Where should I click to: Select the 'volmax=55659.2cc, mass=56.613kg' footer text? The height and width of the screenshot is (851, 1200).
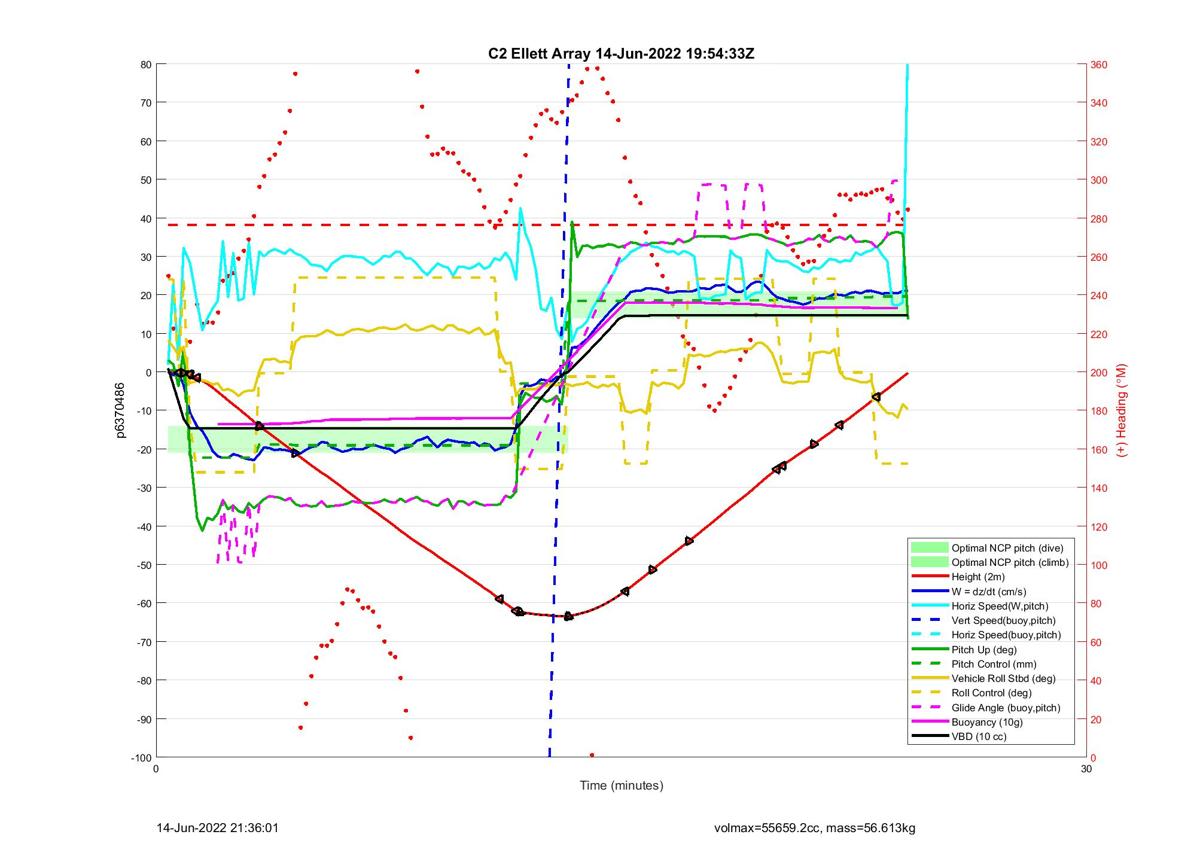(x=816, y=829)
